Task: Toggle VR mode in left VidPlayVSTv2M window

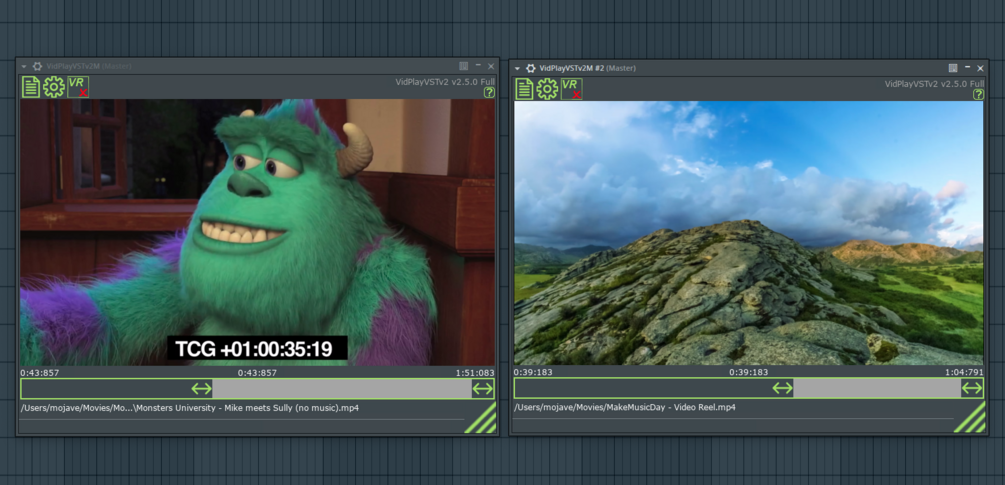Action: (78, 87)
